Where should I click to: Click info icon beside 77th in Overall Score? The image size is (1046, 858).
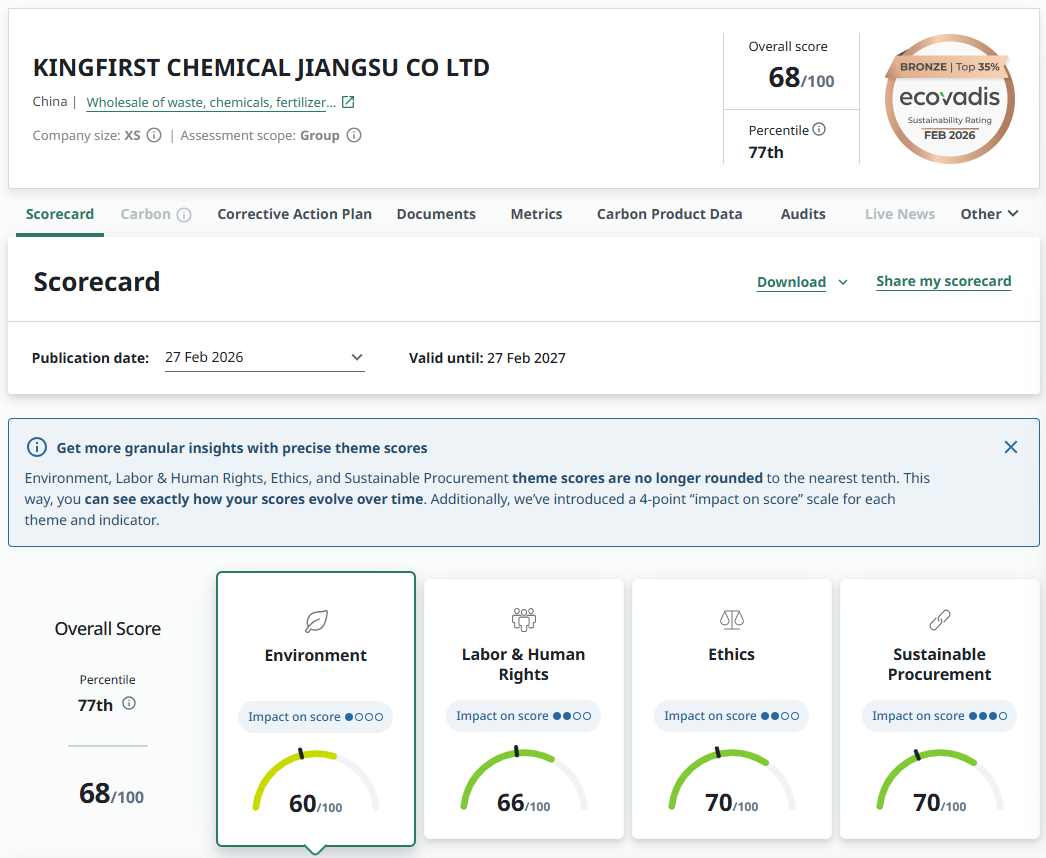tap(129, 704)
